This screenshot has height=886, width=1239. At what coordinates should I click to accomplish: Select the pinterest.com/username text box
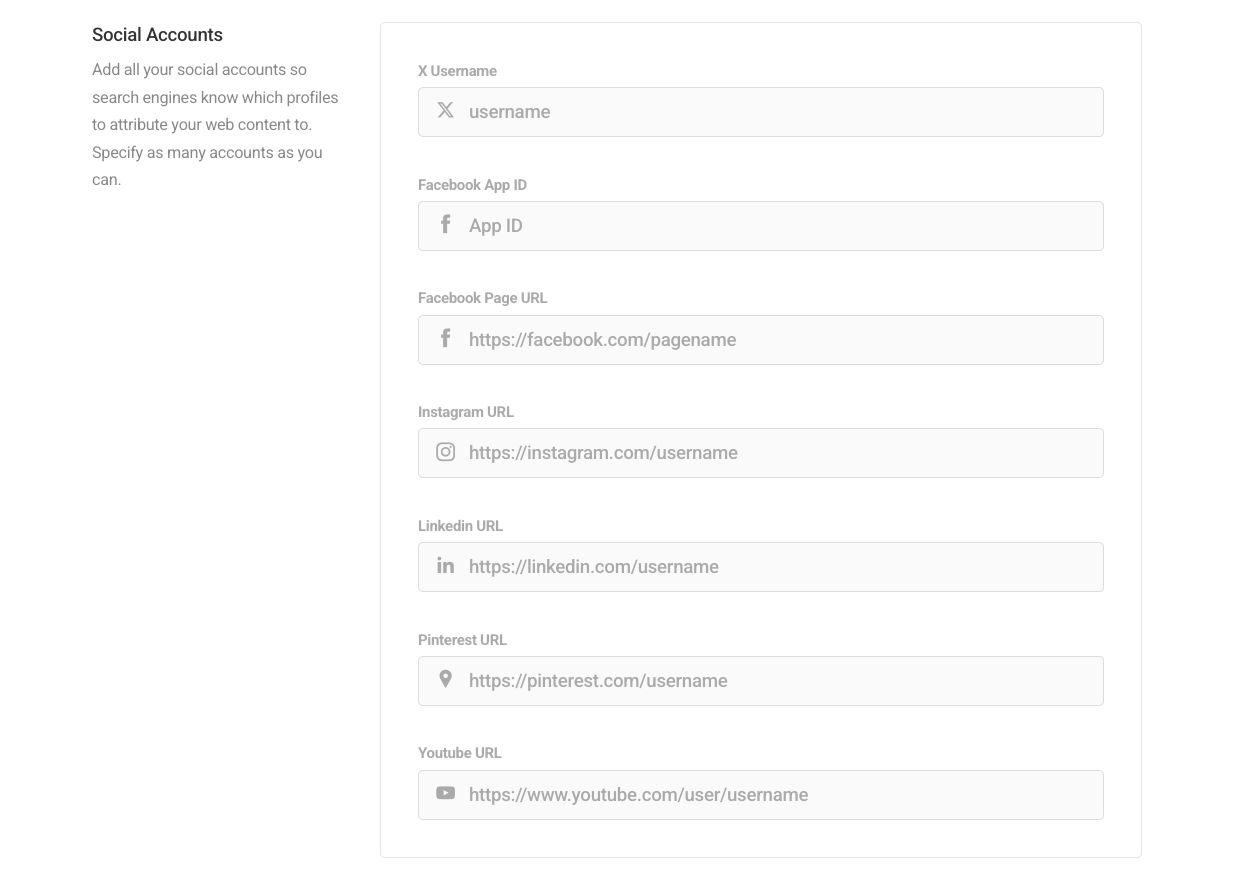780,681
